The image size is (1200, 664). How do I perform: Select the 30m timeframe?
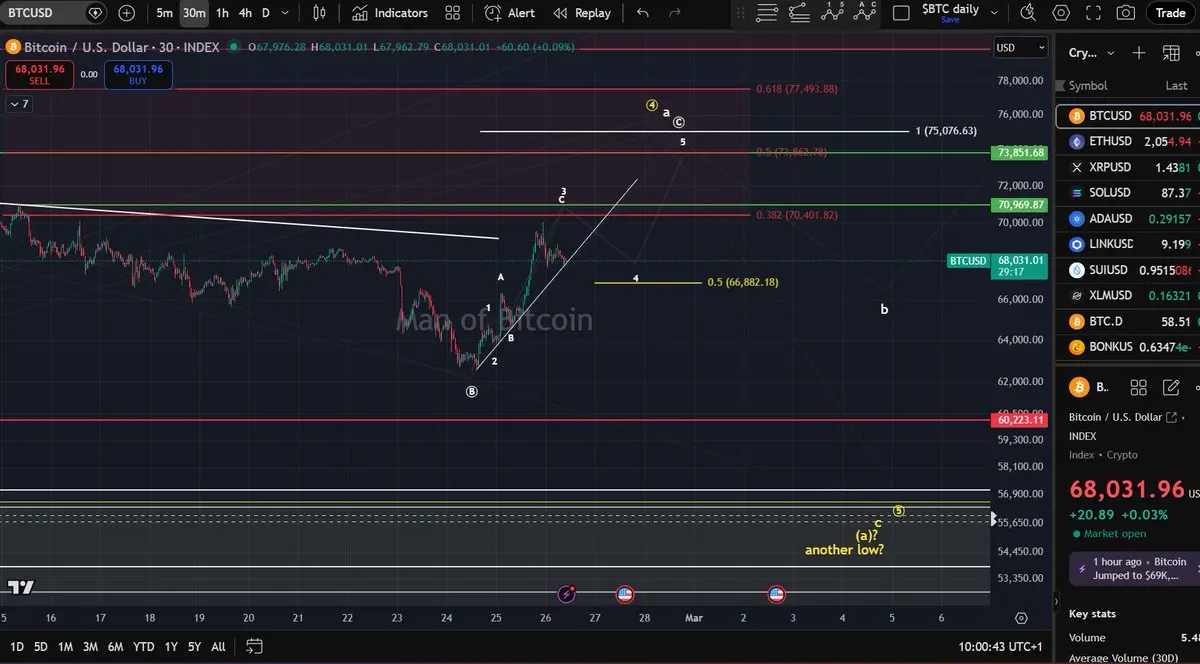click(194, 13)
